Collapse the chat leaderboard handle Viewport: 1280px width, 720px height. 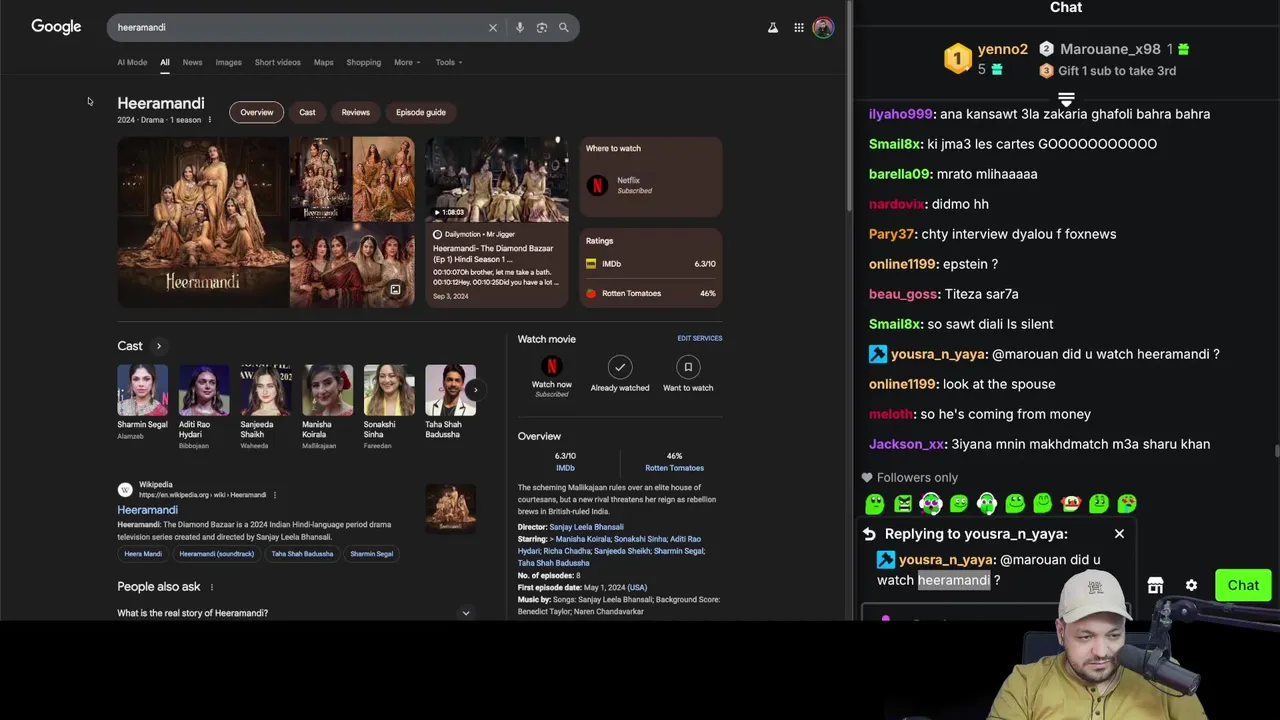pos(1066,99)
